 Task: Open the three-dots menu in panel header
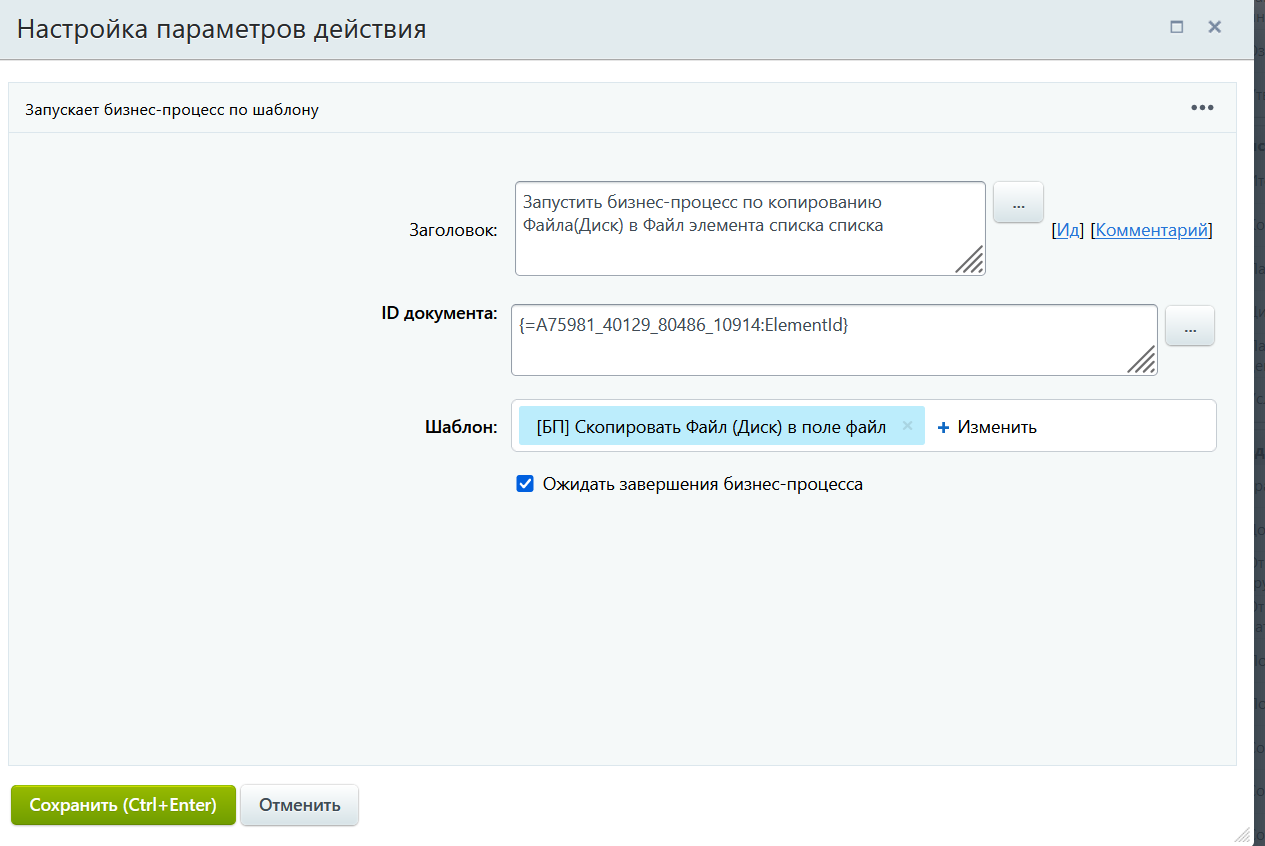(1202, 108)
